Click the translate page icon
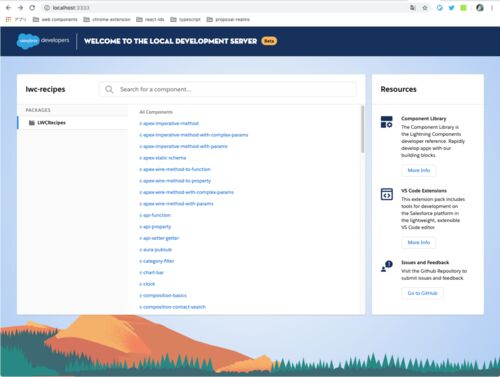This screenshot has height=377, width=500. (413, 8)
